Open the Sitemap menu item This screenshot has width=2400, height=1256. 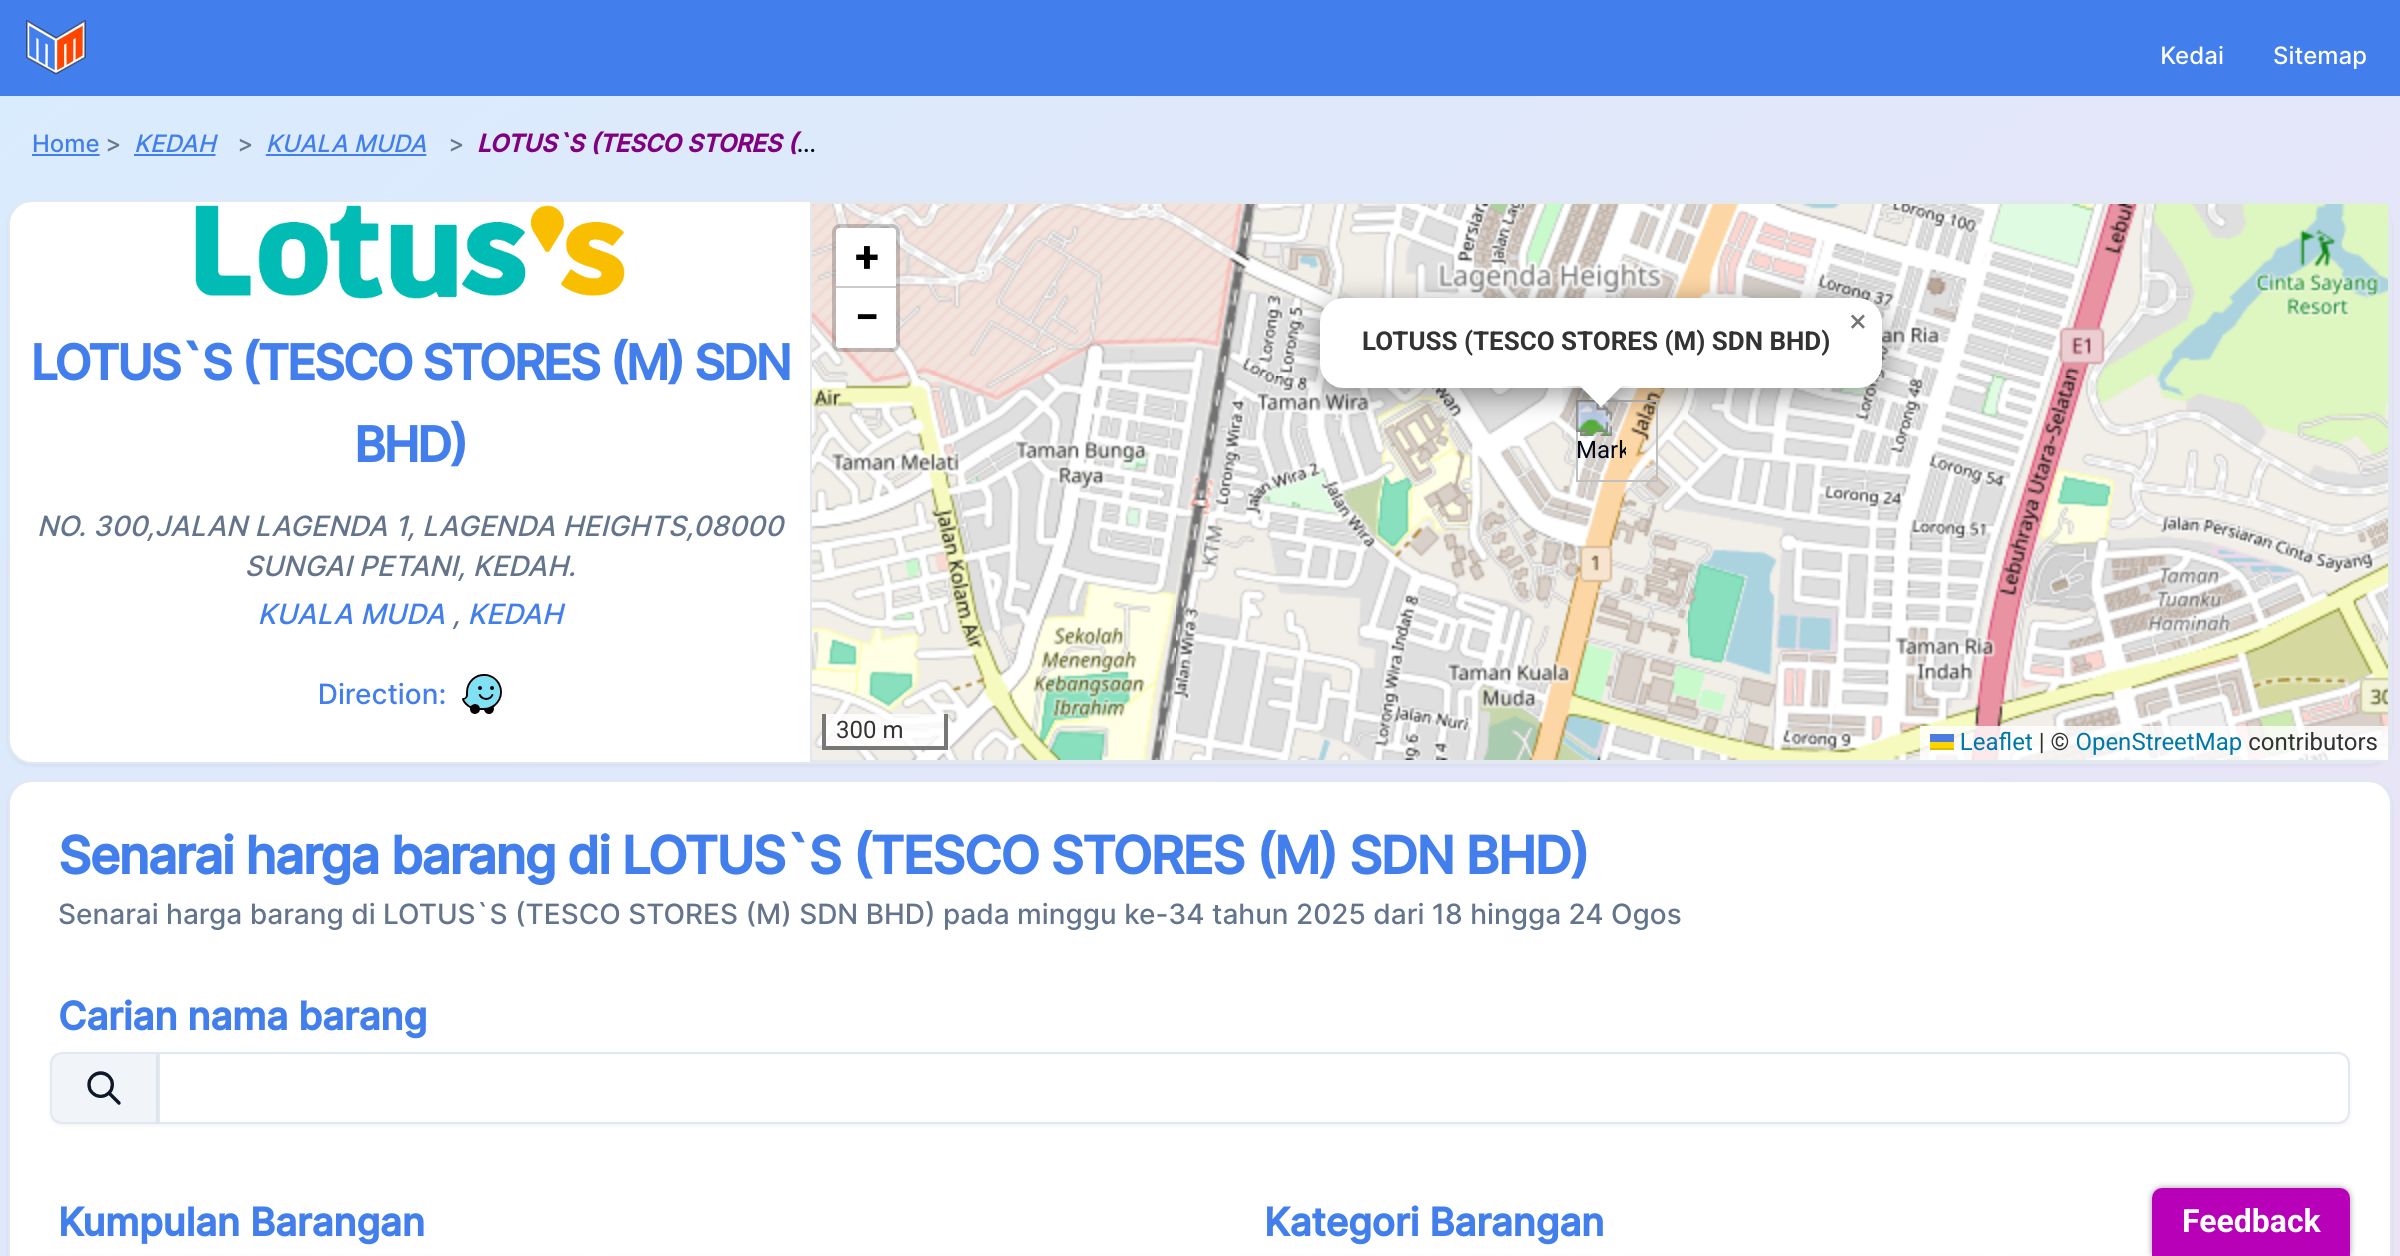[2319, 55]
